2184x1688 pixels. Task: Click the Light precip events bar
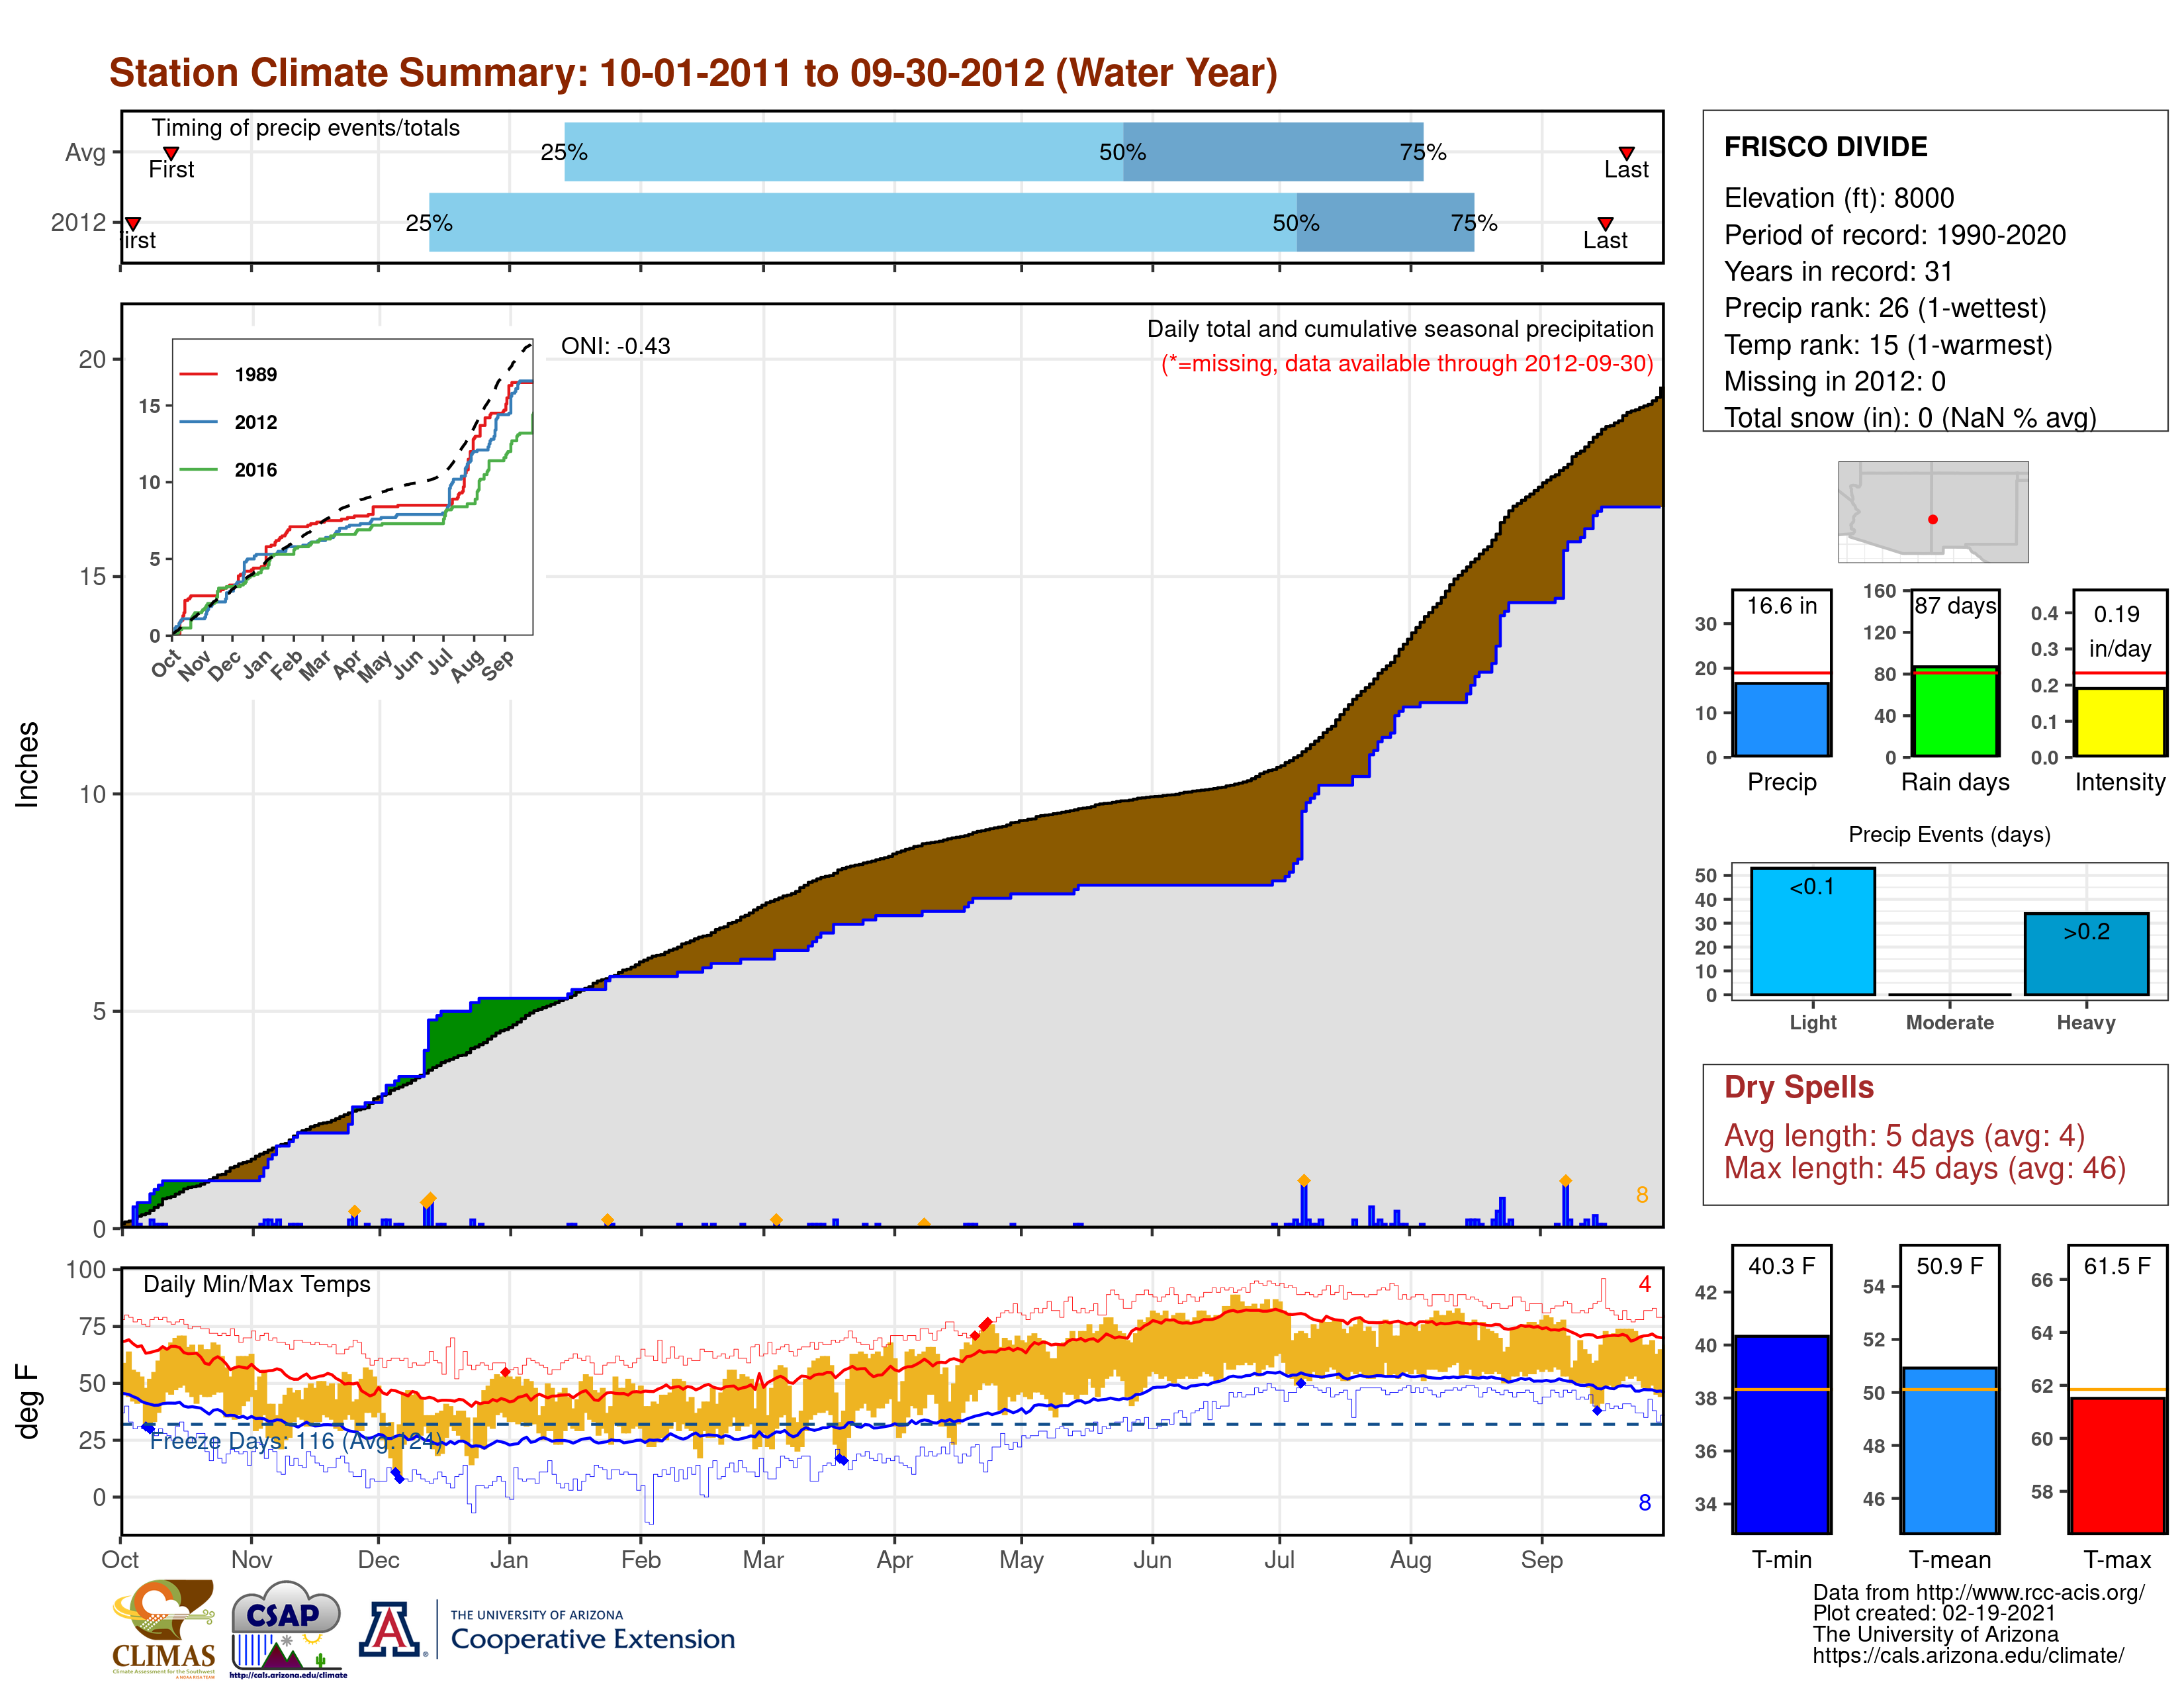(1813, 931)
